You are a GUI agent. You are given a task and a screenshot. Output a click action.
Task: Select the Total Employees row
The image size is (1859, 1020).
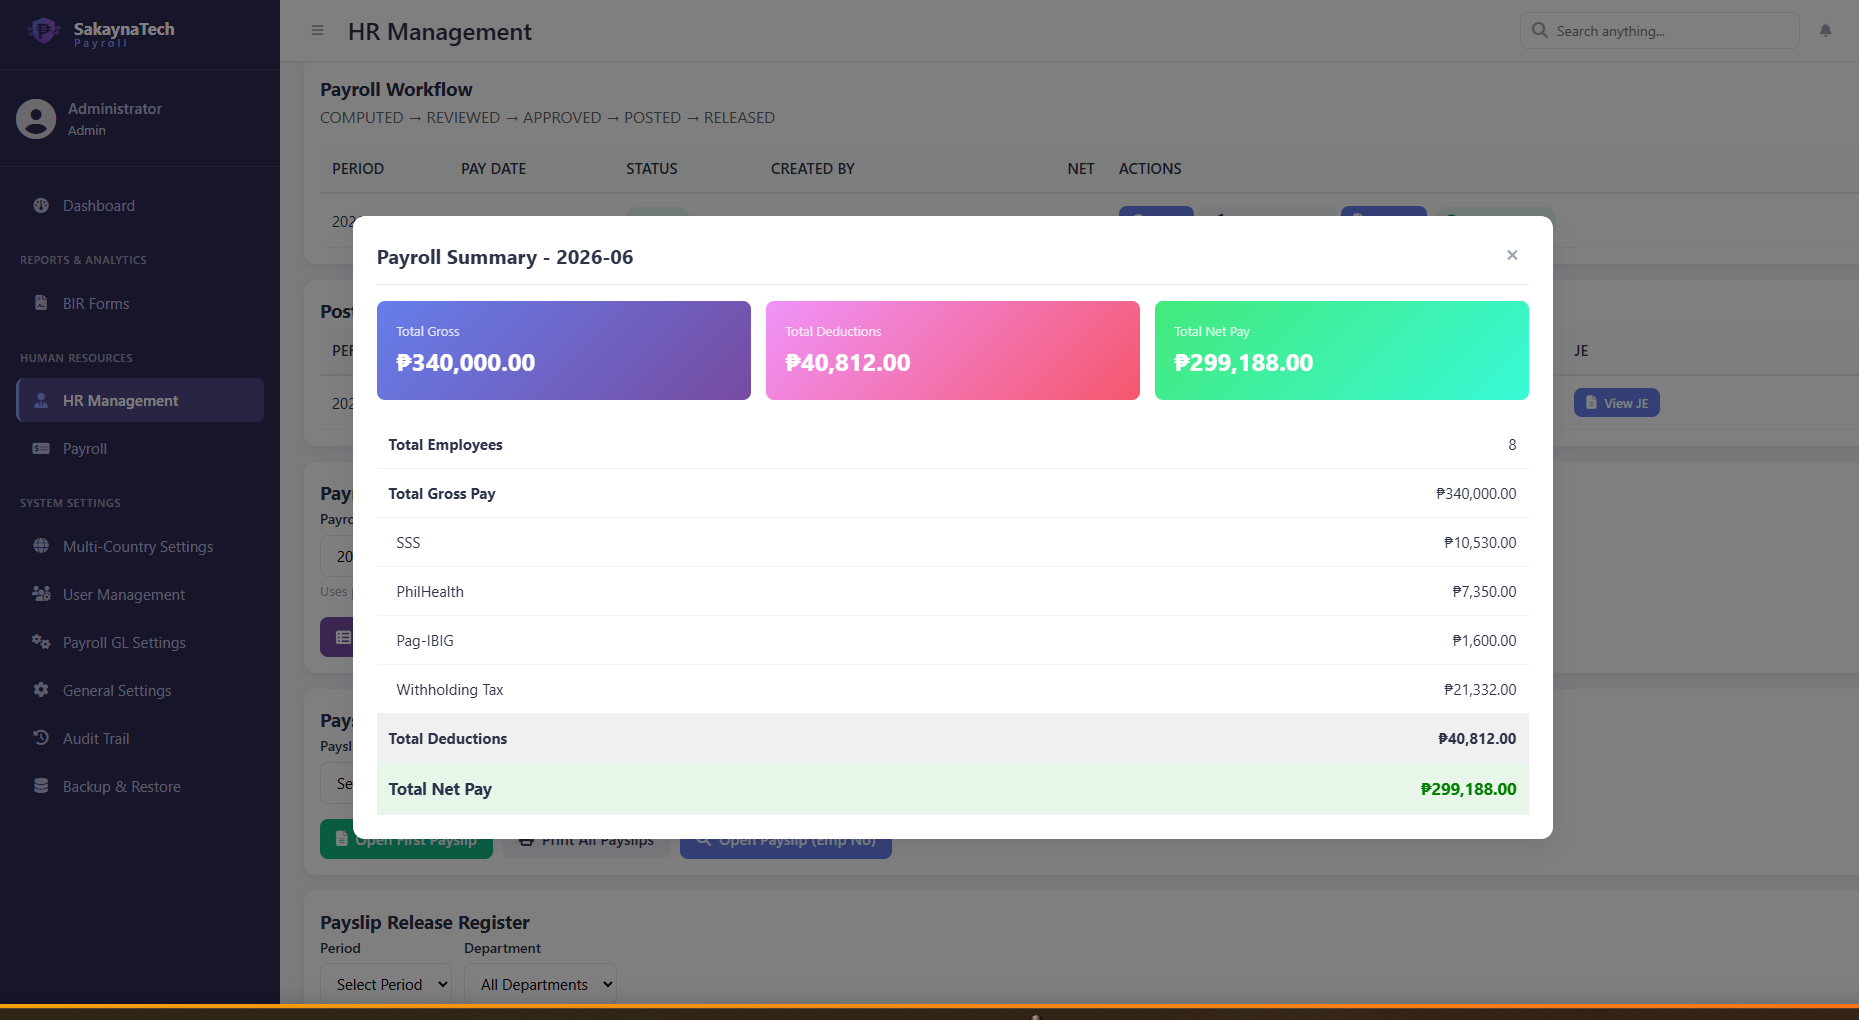click(x=952, y=444)
